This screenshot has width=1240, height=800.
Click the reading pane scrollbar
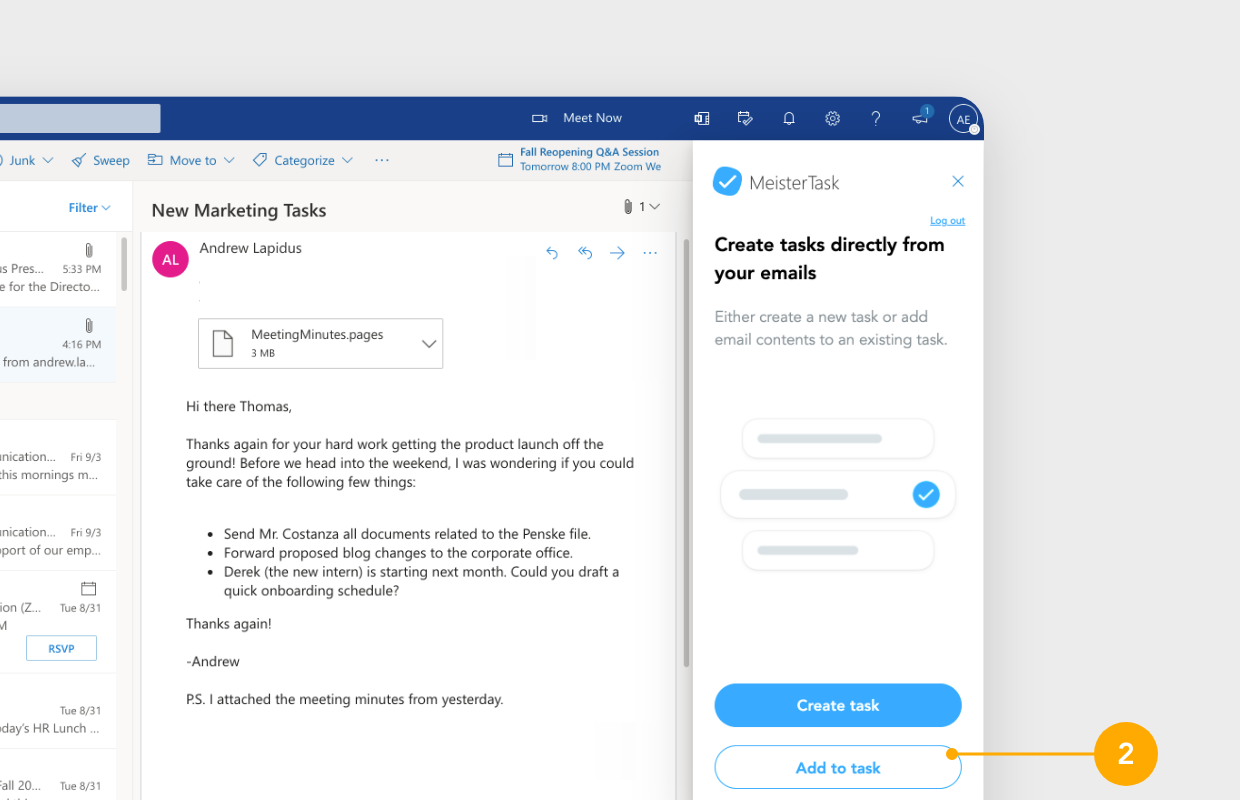[686, 454]
